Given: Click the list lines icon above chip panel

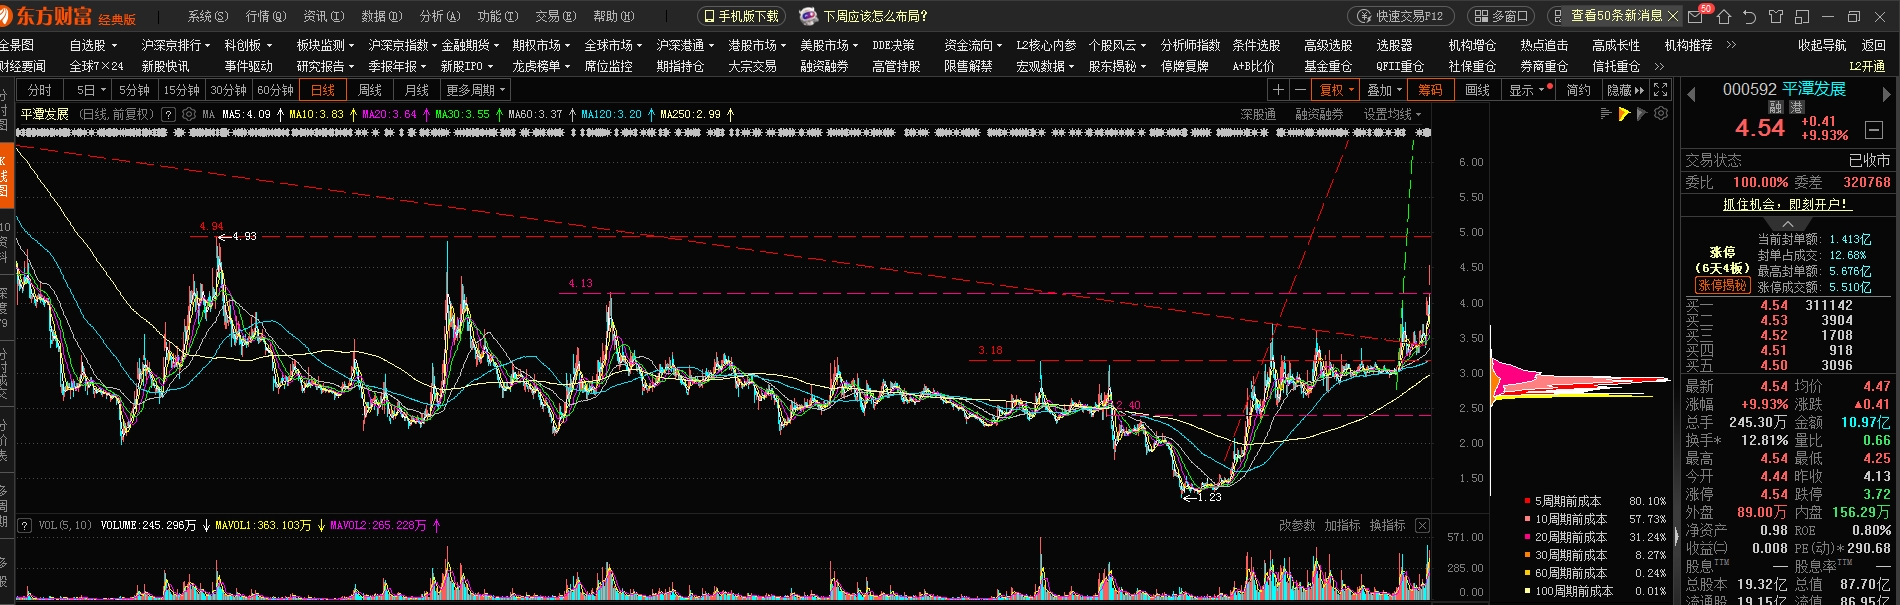Looking at the screenshot, I should point(1606,114).
